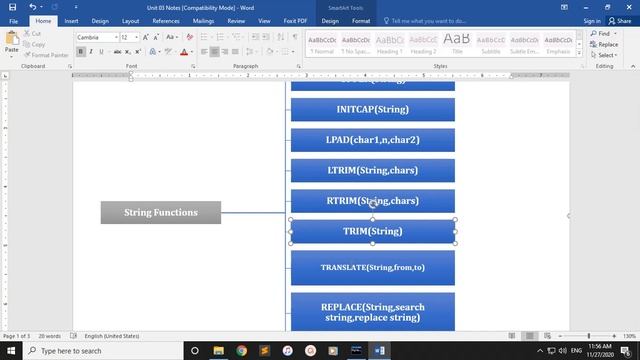Apply strikethrough formatting

click(x=117, y=52)
